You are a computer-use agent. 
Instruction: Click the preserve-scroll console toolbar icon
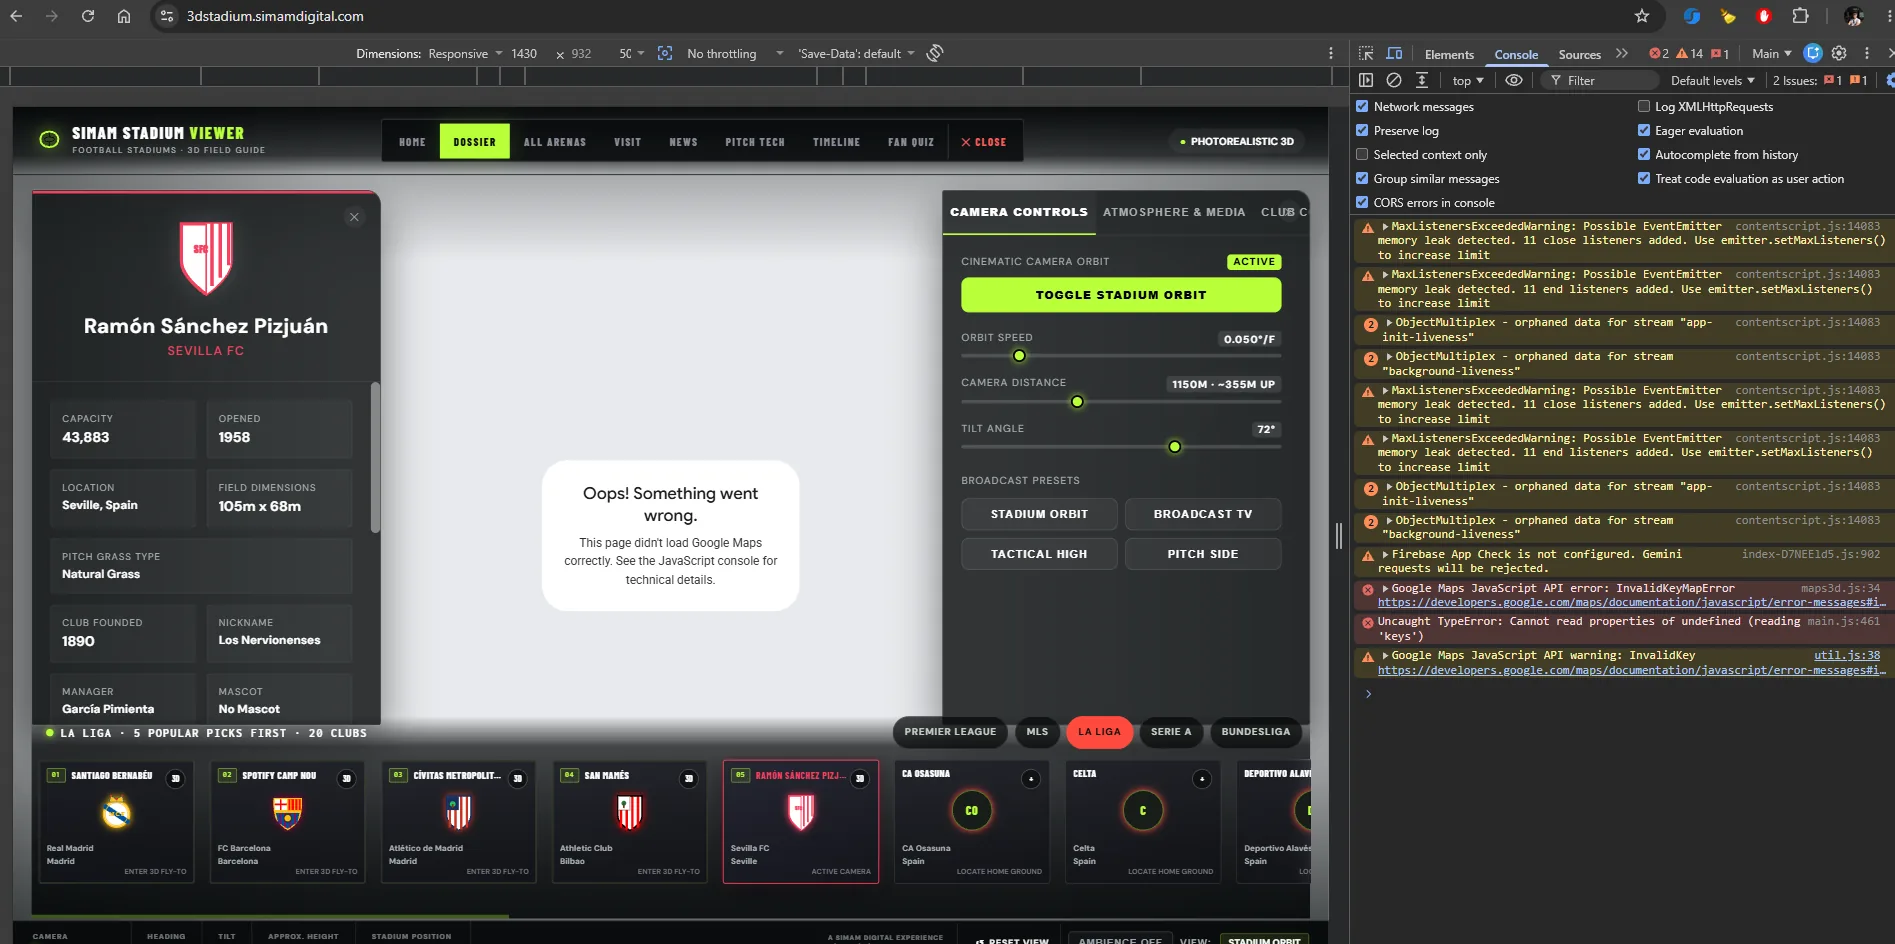1422,80
